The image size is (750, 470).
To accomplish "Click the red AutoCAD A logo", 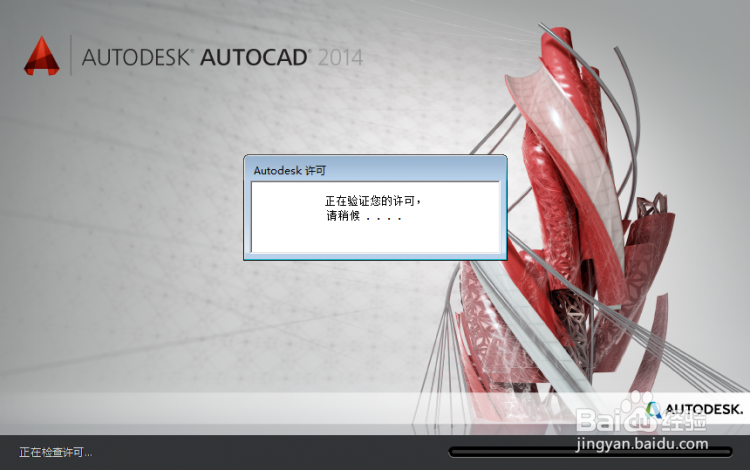I will coord(42,56).
